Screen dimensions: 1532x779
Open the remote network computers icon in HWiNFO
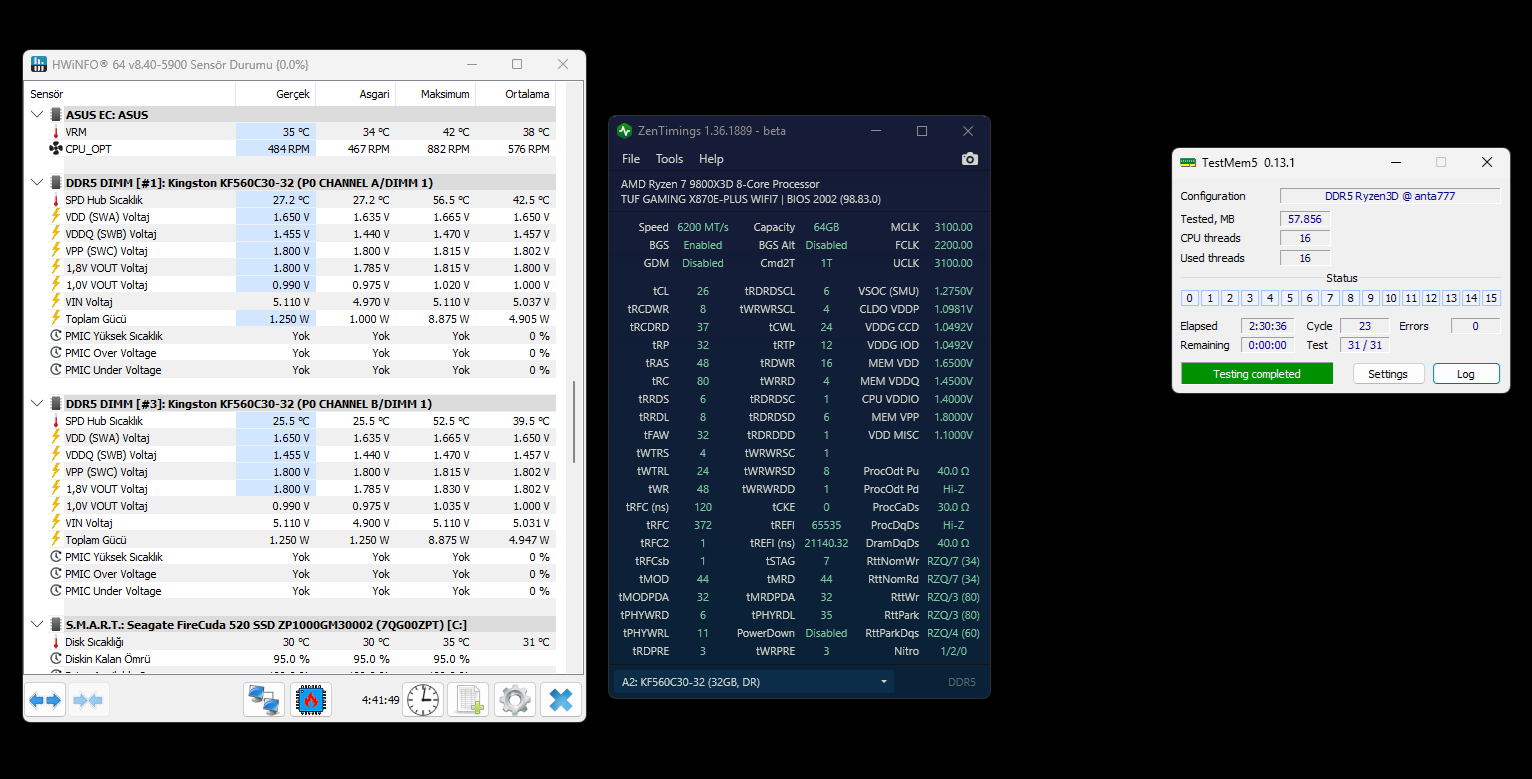(264, 700)
